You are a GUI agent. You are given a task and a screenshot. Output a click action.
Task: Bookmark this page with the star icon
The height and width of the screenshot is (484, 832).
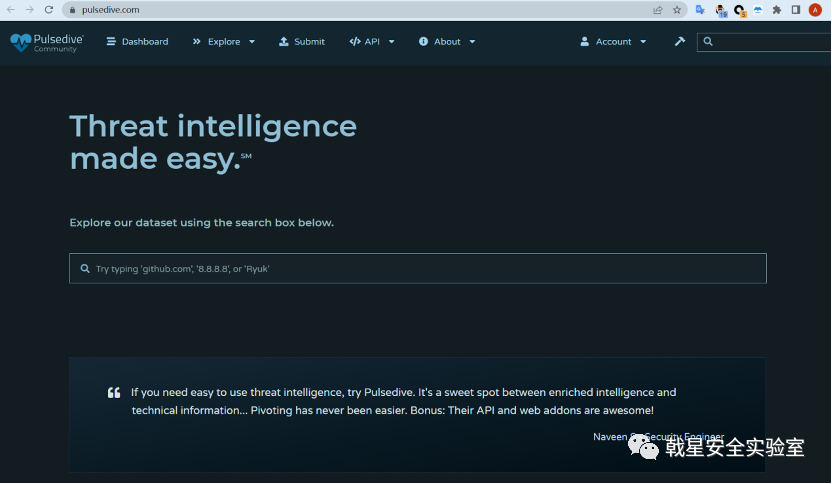point(677,10)
